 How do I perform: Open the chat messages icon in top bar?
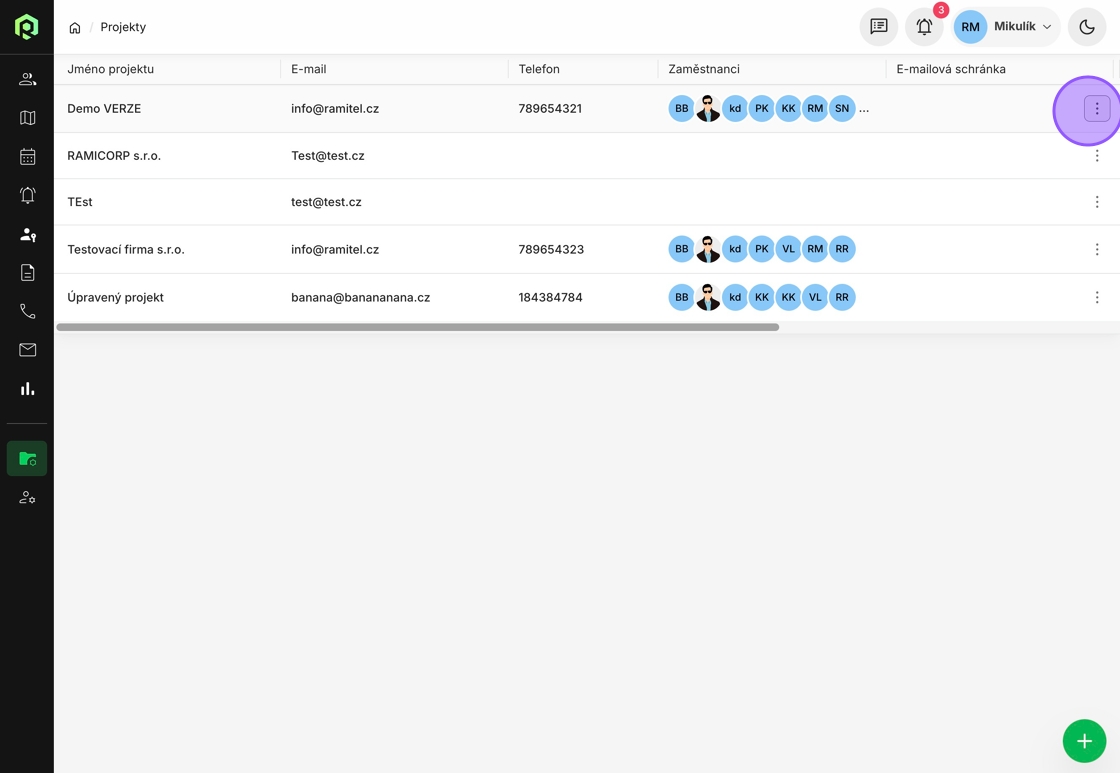[879, 27]
